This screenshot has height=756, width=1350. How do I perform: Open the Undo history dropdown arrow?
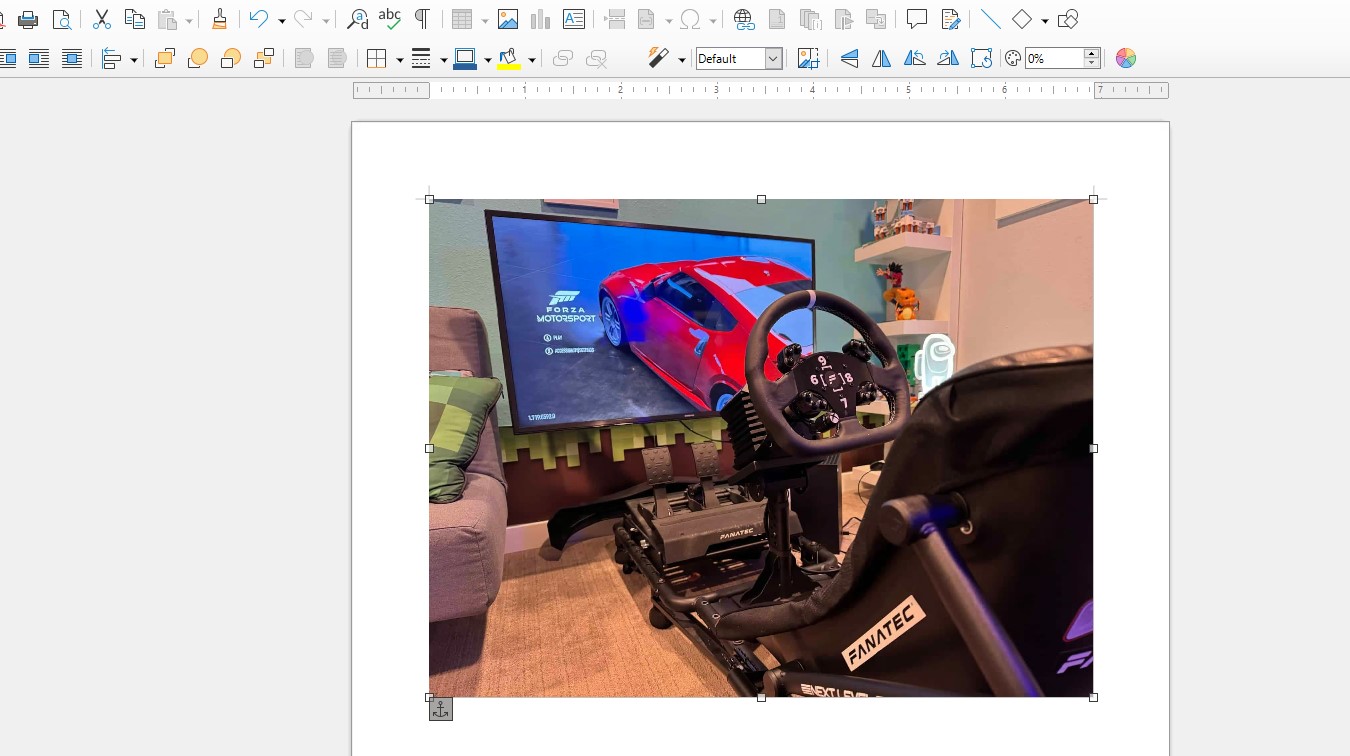click(x=281, y=20)
